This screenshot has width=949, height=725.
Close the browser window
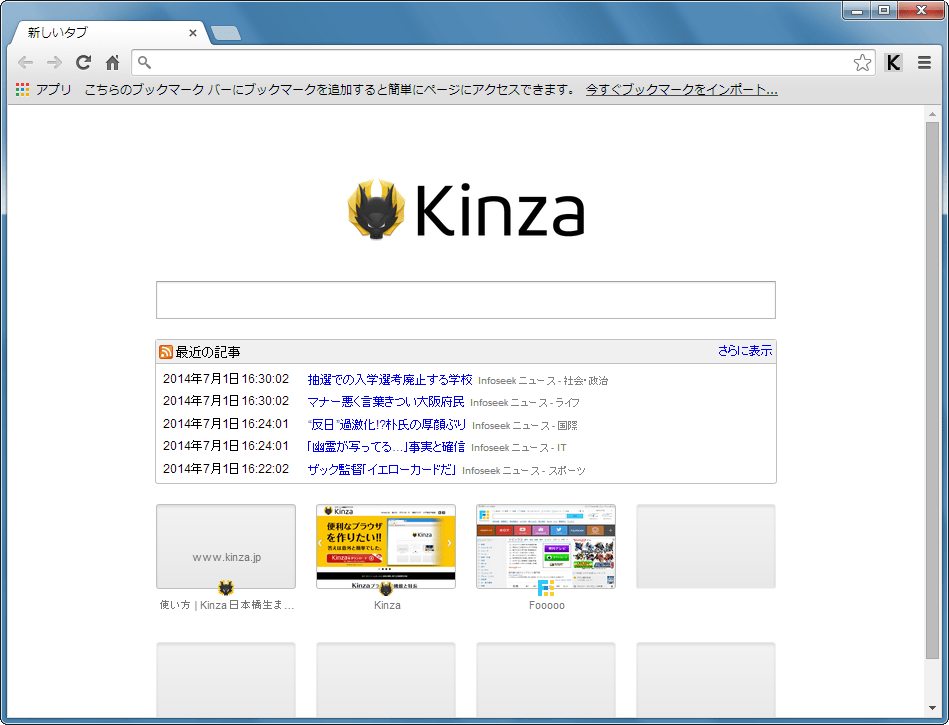(x=921, y=10)
